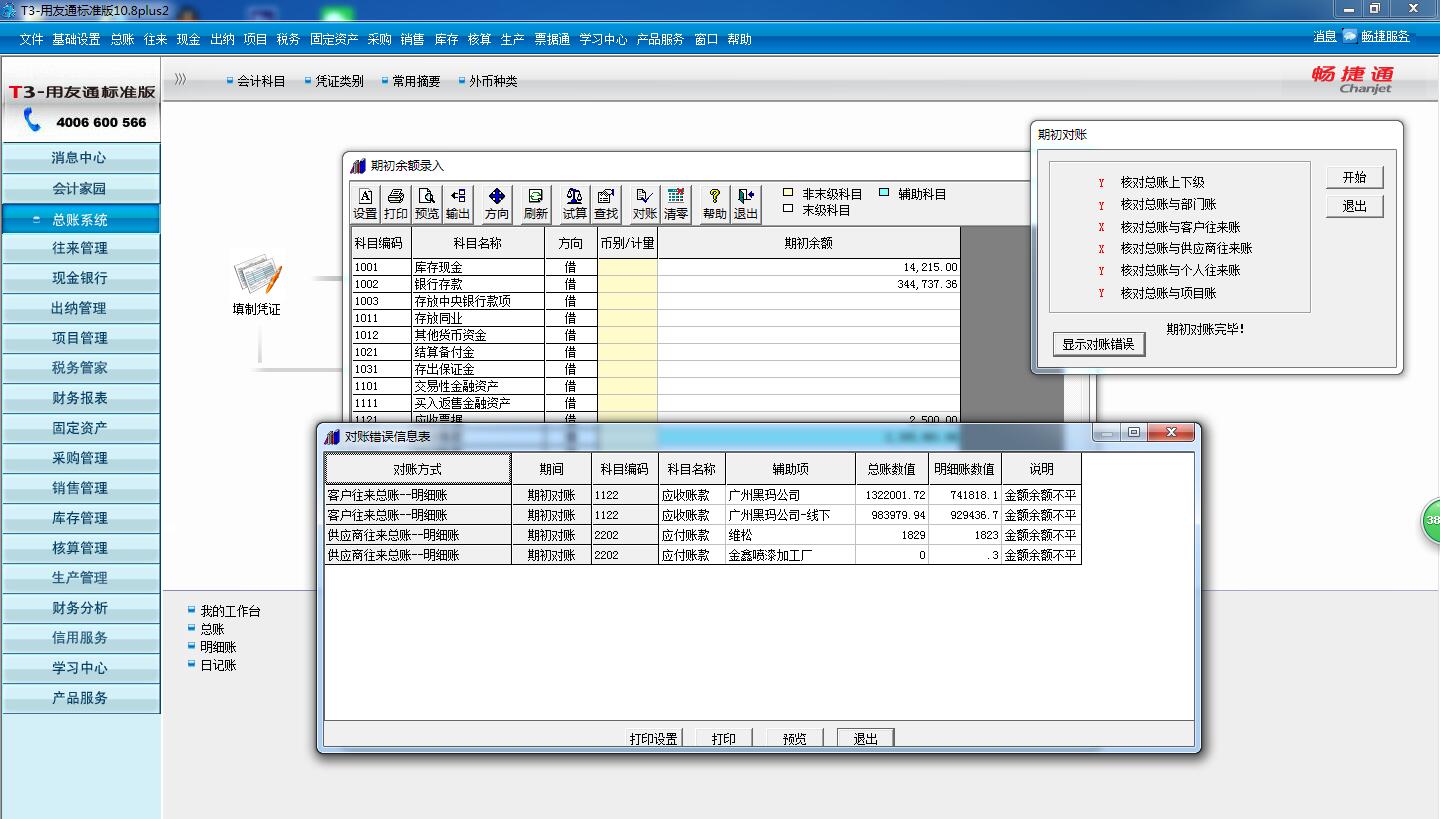The image size is (1440, 819).
Task: Open the 日记账 link
Action: click(x=218, y=665)
